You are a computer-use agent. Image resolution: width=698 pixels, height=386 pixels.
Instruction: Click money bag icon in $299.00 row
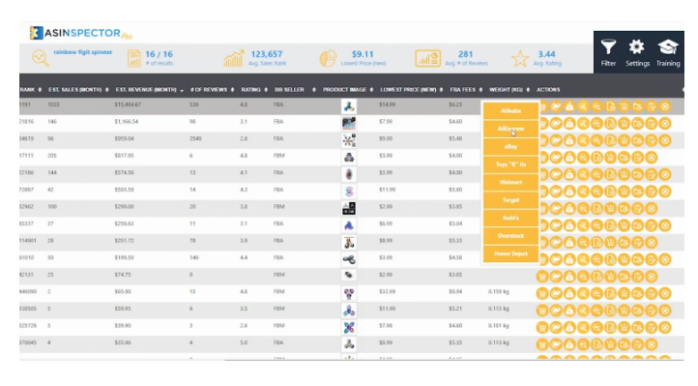(569, 208)
